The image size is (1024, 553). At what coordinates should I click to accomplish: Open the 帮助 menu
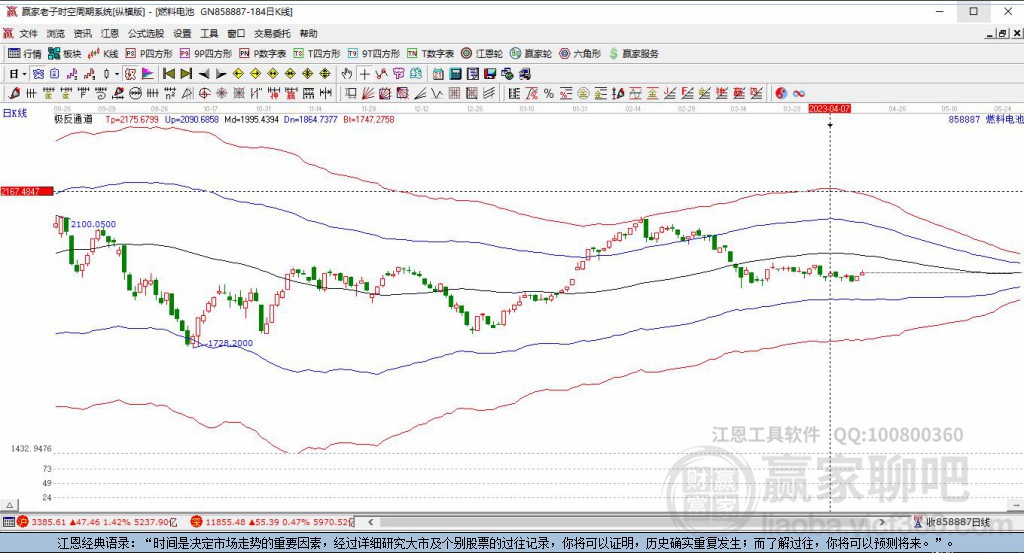[x=308, y=33]
